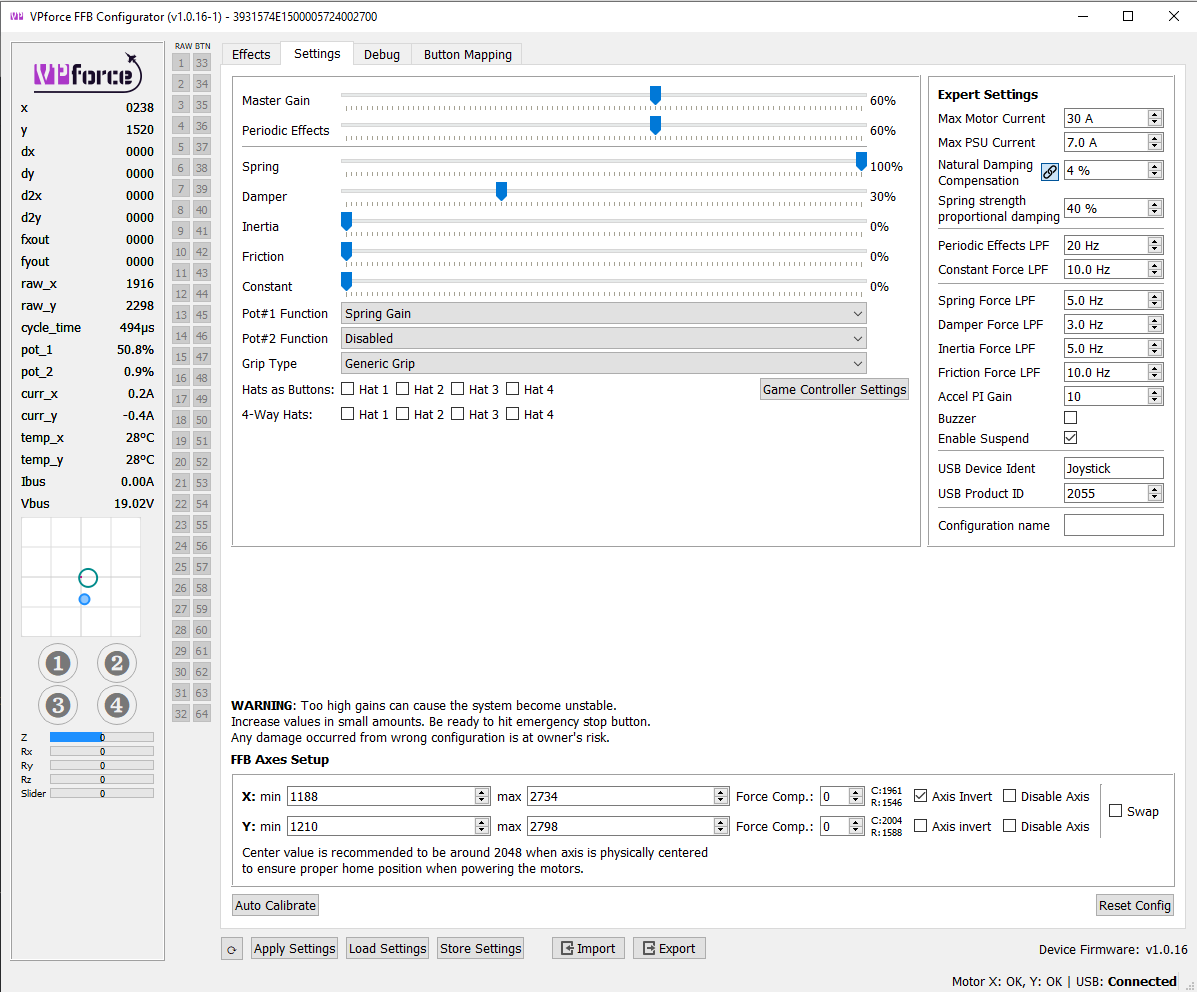Click the Master Gain slider handle
Screen dimensions: 1197x992
click(655, 95)
